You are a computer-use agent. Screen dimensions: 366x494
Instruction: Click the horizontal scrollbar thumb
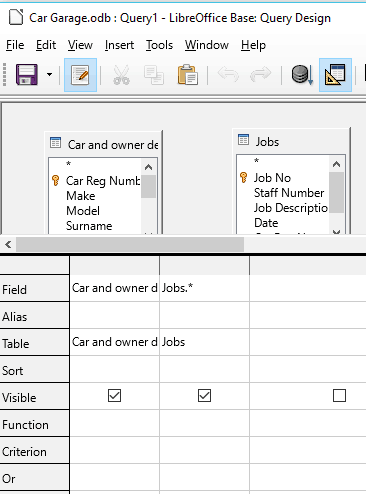pos(130,245)
